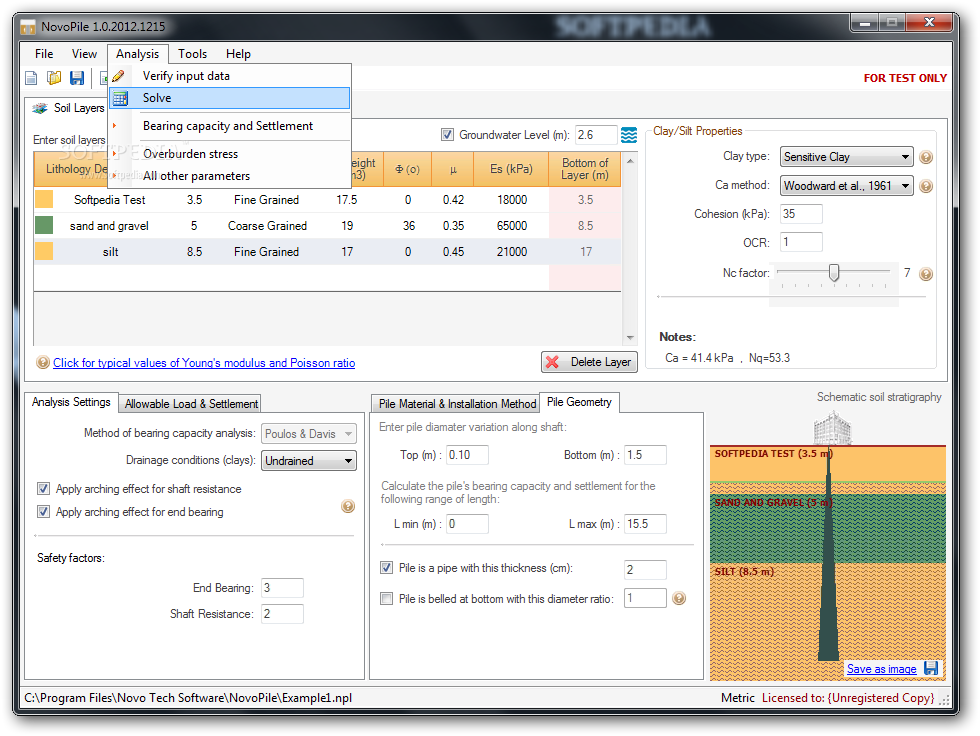Click help icon beside belled diameter ratio
Image resolution: width=980 pixels, height=736 pixels.
679,599
